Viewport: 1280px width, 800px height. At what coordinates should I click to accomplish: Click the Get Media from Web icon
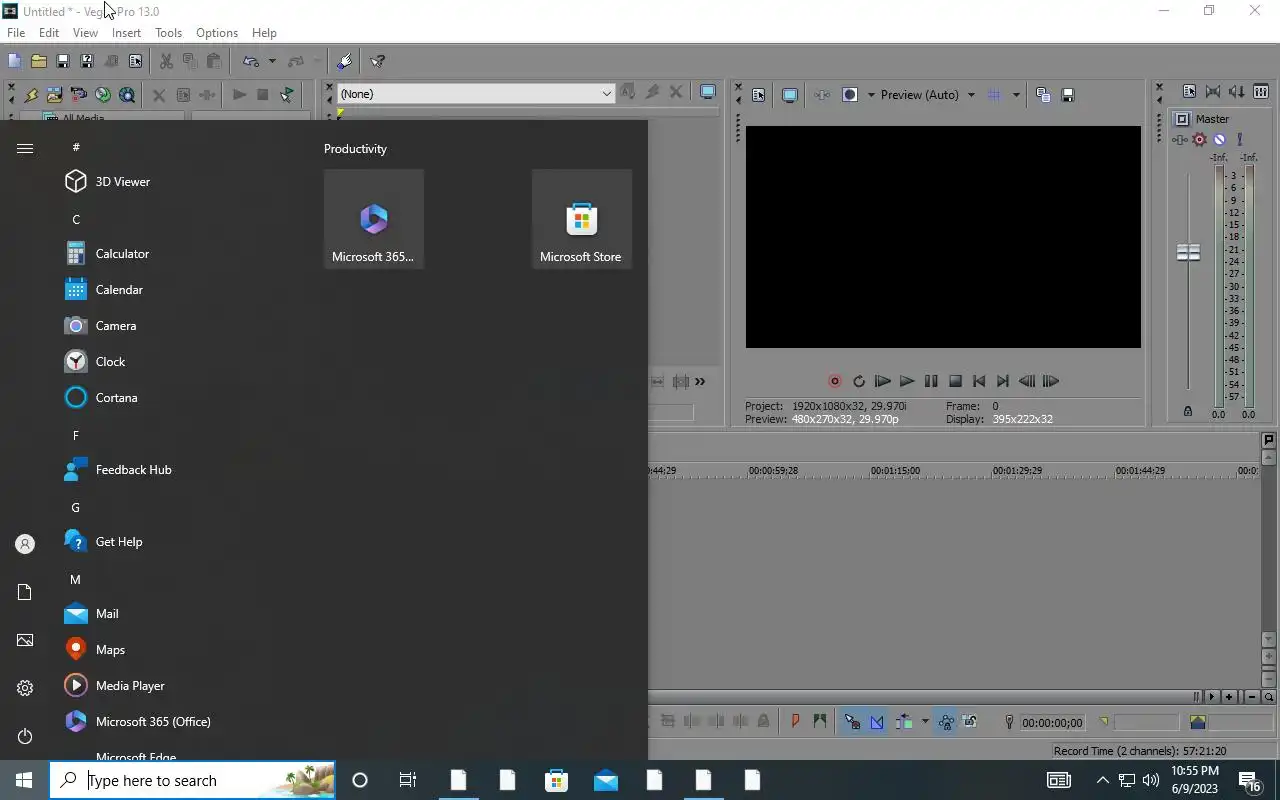click(127, 95)
